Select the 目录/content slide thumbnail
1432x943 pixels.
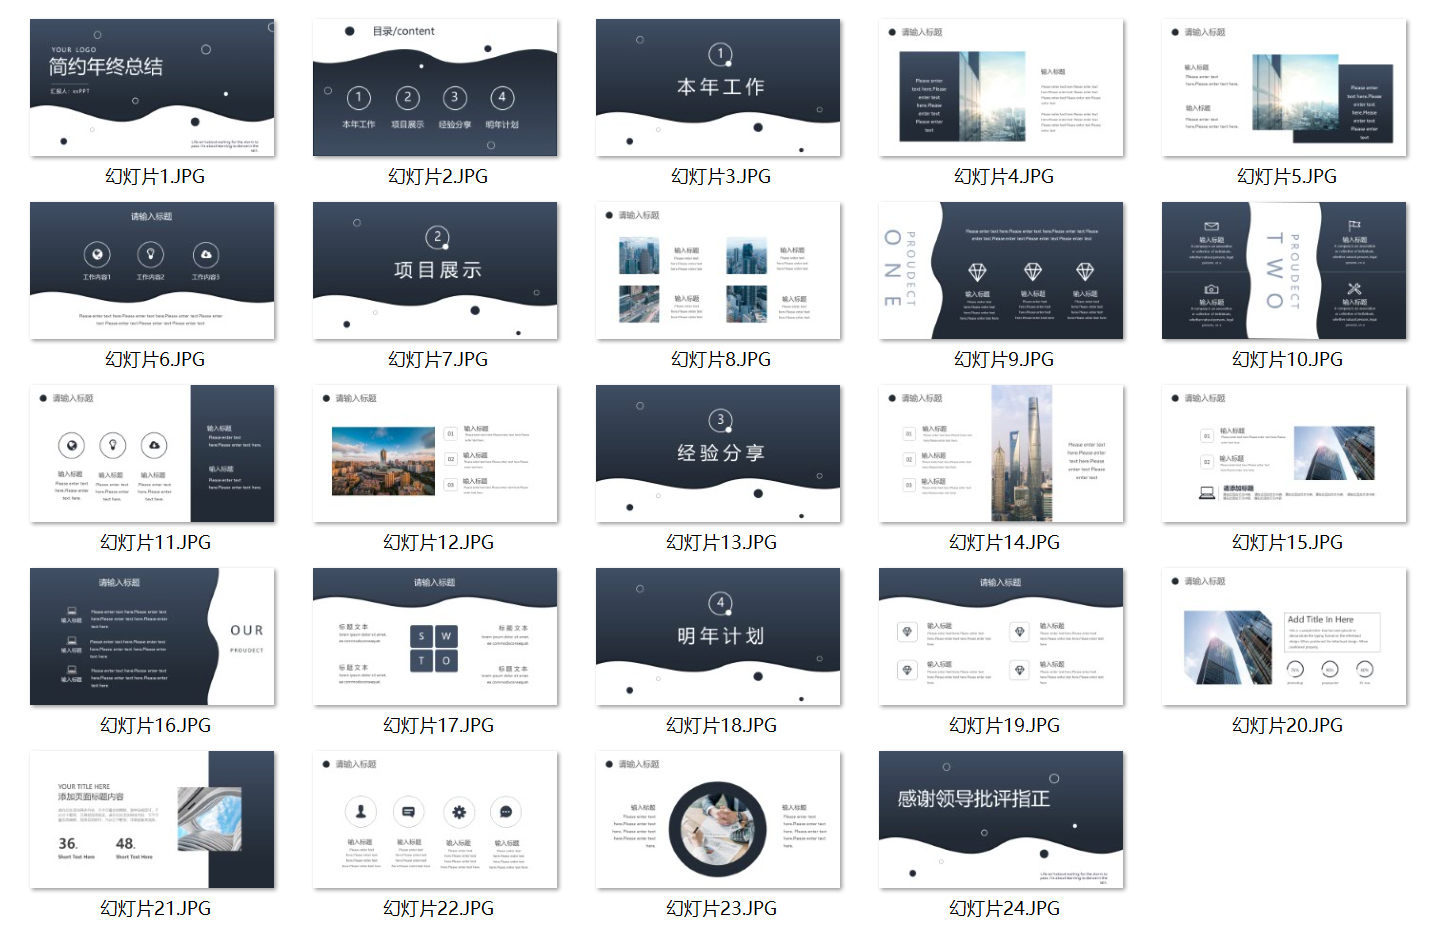tap(435, 88)
